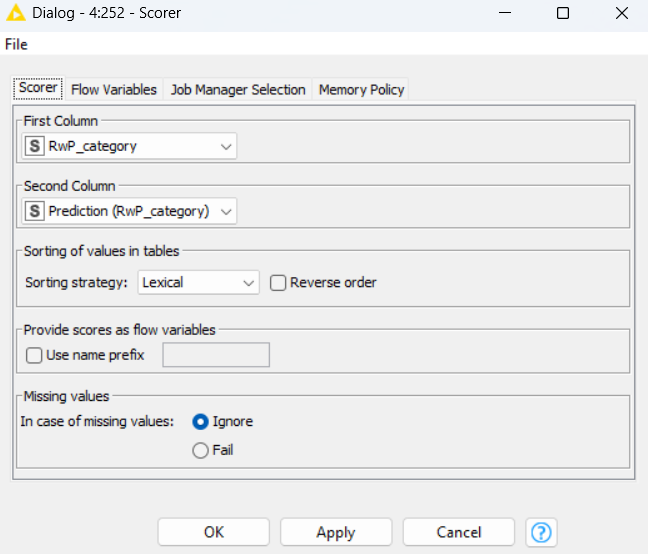
Task: Open the Sorting strategy Lexical dropdown
Action: click(198, 283)
